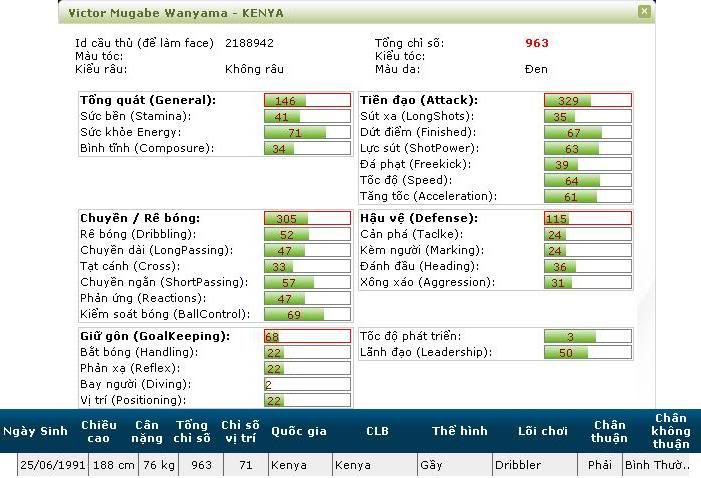
Task: Click the ShotPower bar showing 63
Action: (x=588, y=148)
